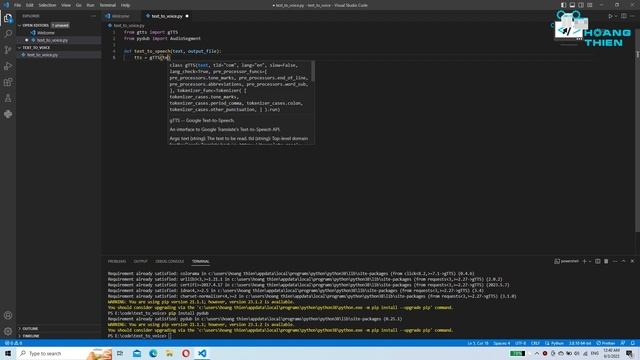Click the Windows Start button

8,353
